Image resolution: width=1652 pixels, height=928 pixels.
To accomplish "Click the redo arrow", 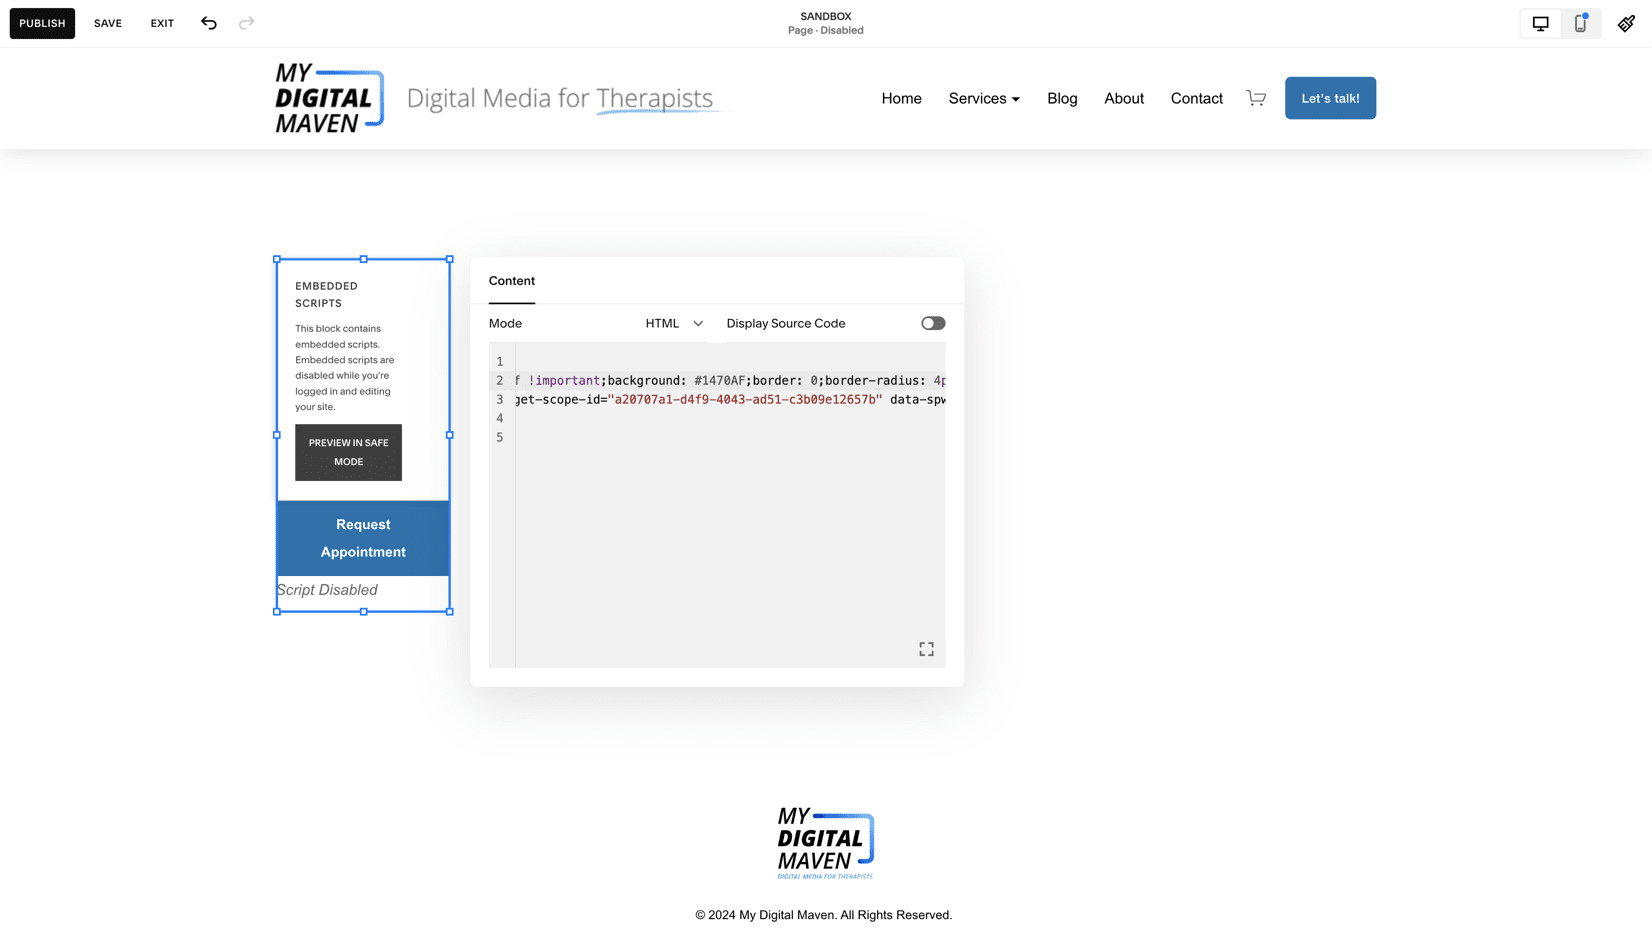I will 246,22.
